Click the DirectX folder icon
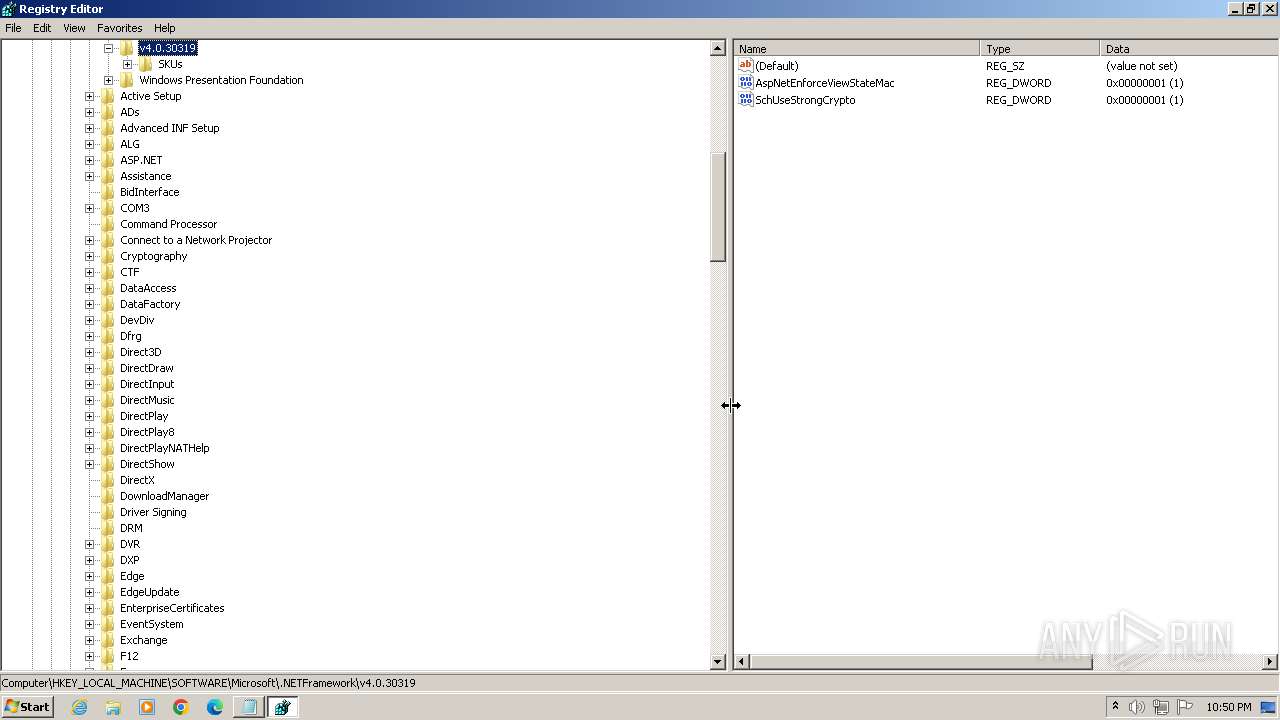 click(x=108, y=480)
